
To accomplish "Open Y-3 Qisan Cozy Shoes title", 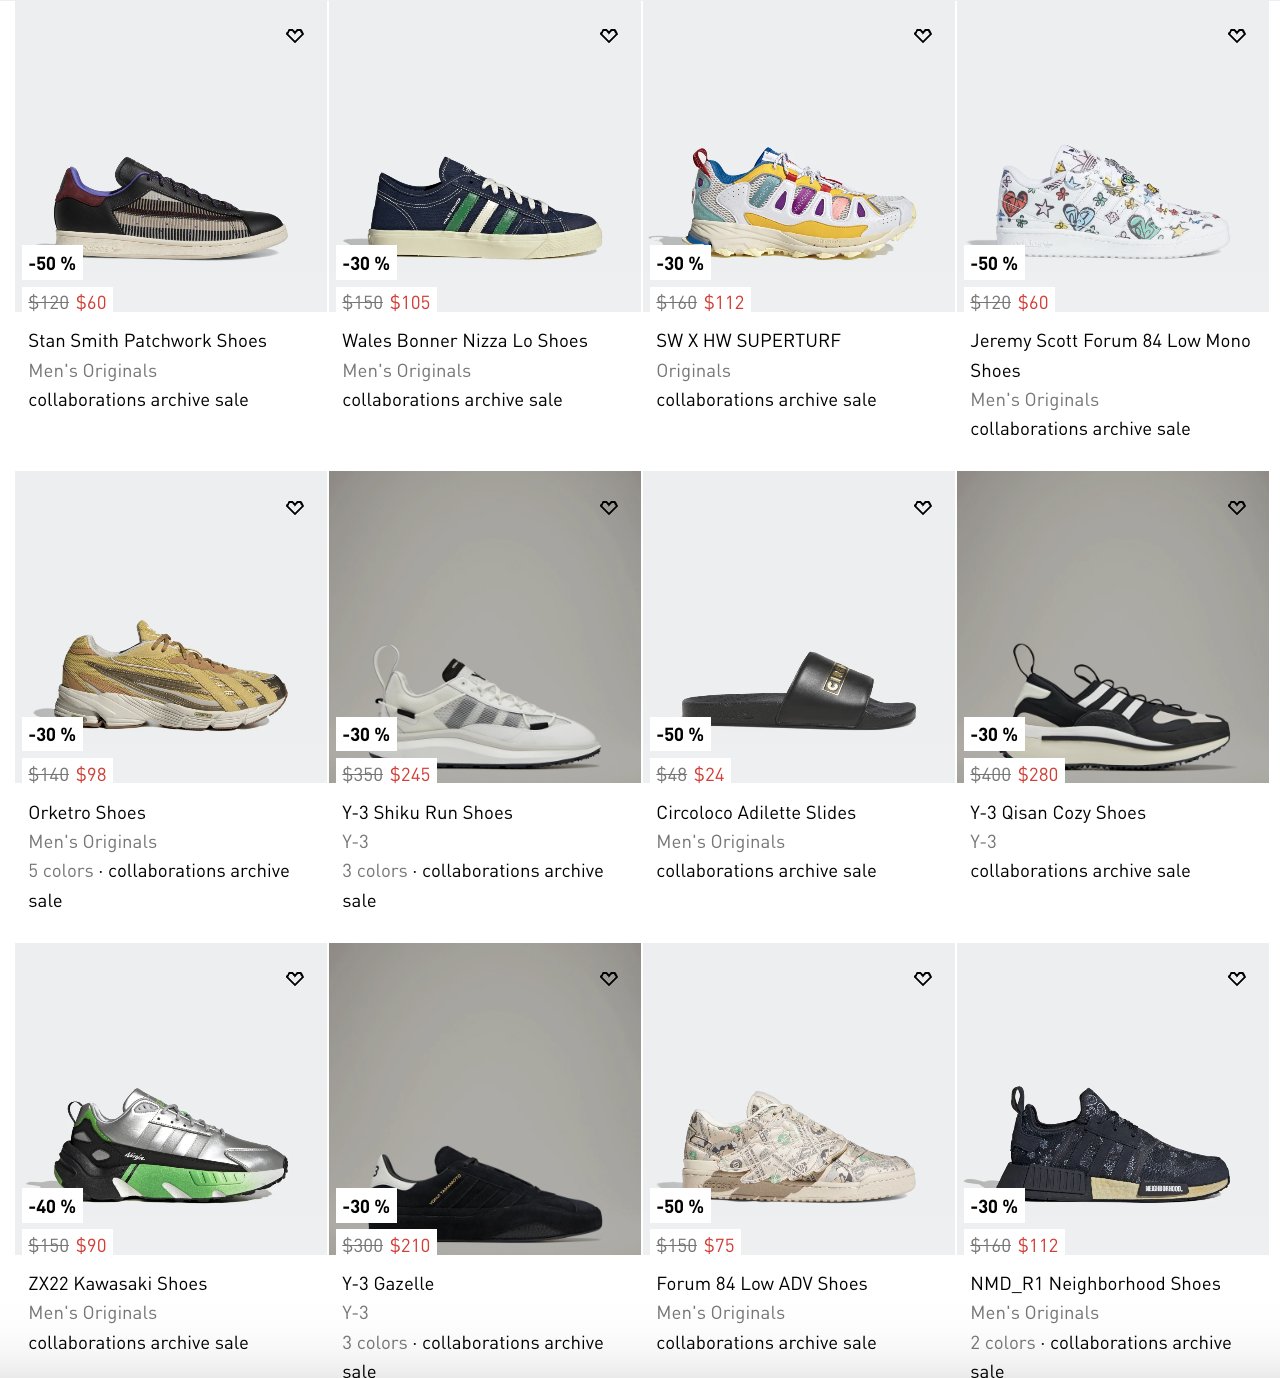I will tap(1058, 813).
